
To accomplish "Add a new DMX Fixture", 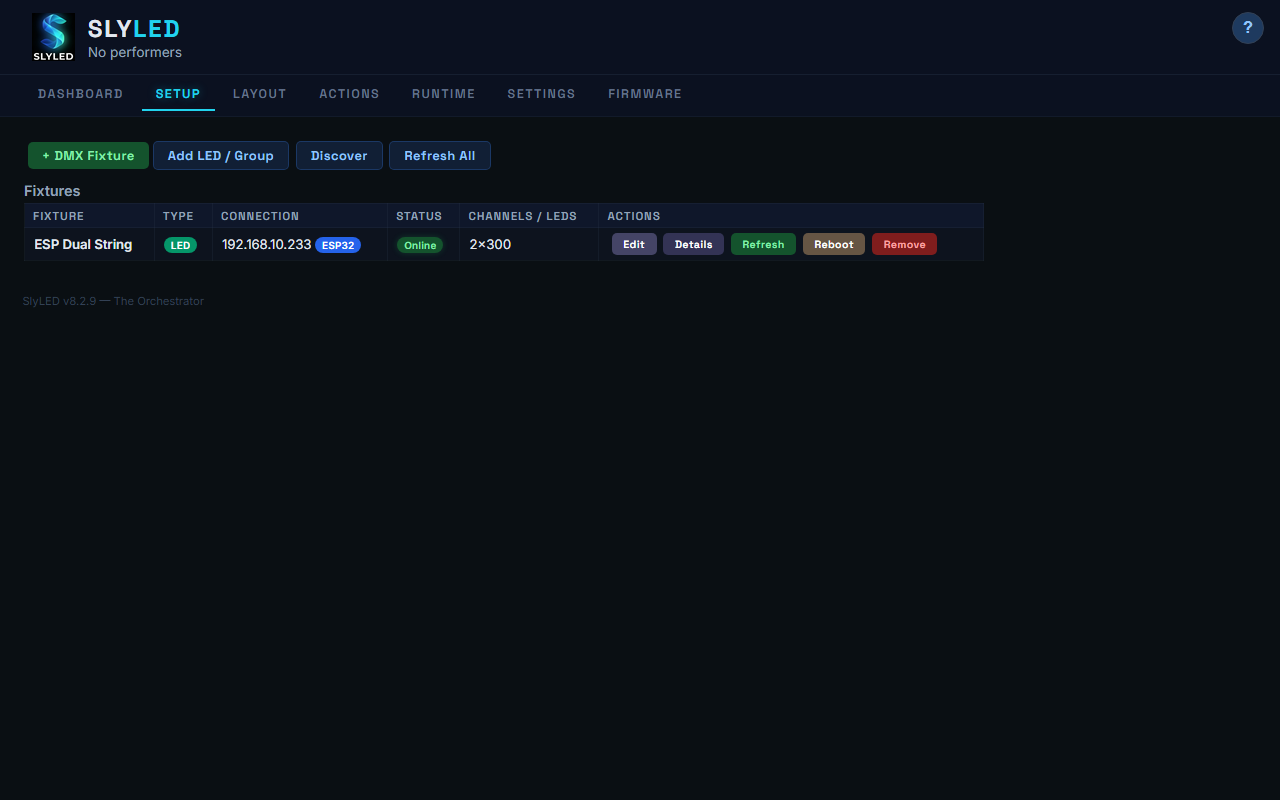I will pos(88,155).
